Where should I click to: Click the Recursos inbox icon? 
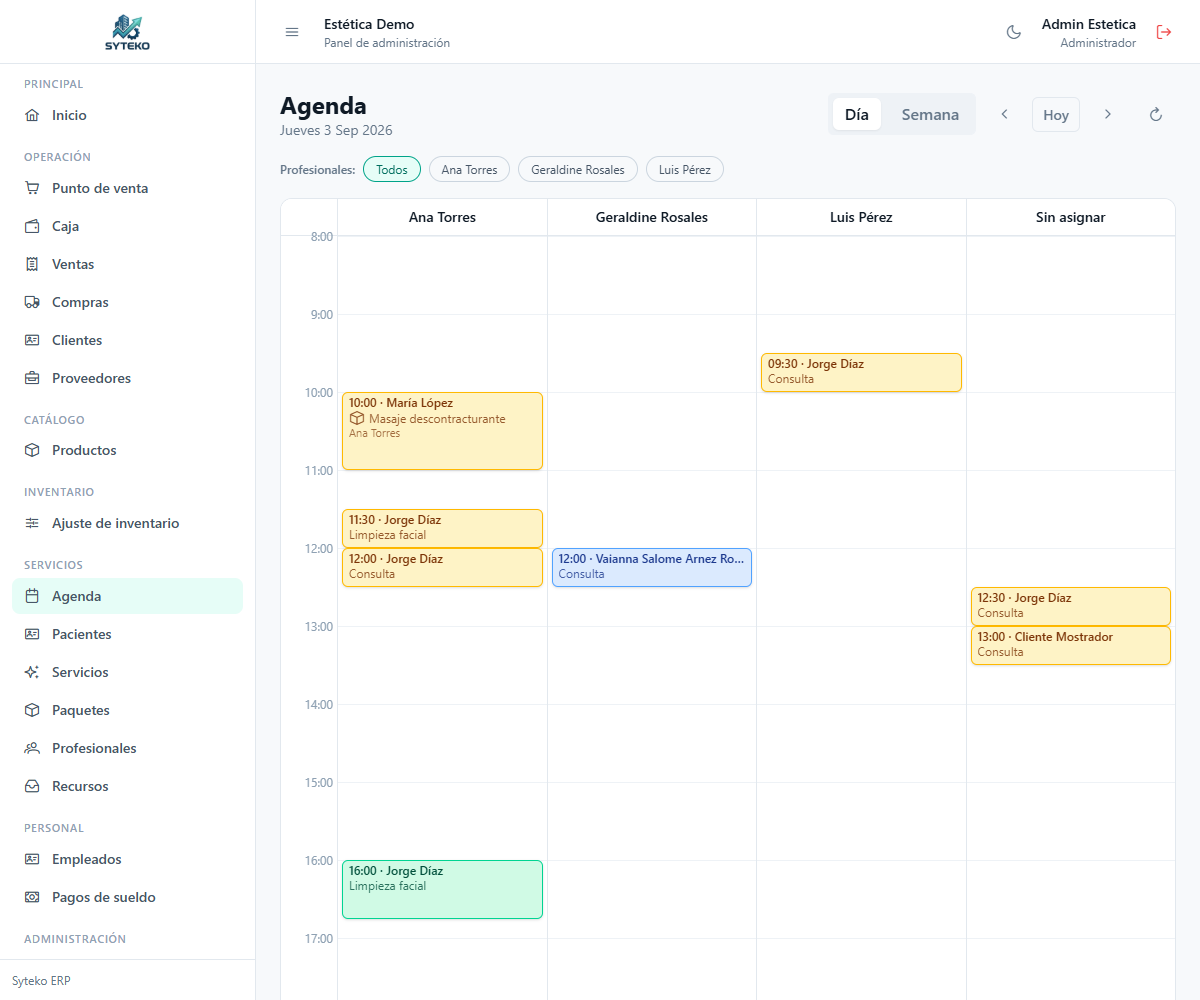pyautogui.click(x=32, y=786)
